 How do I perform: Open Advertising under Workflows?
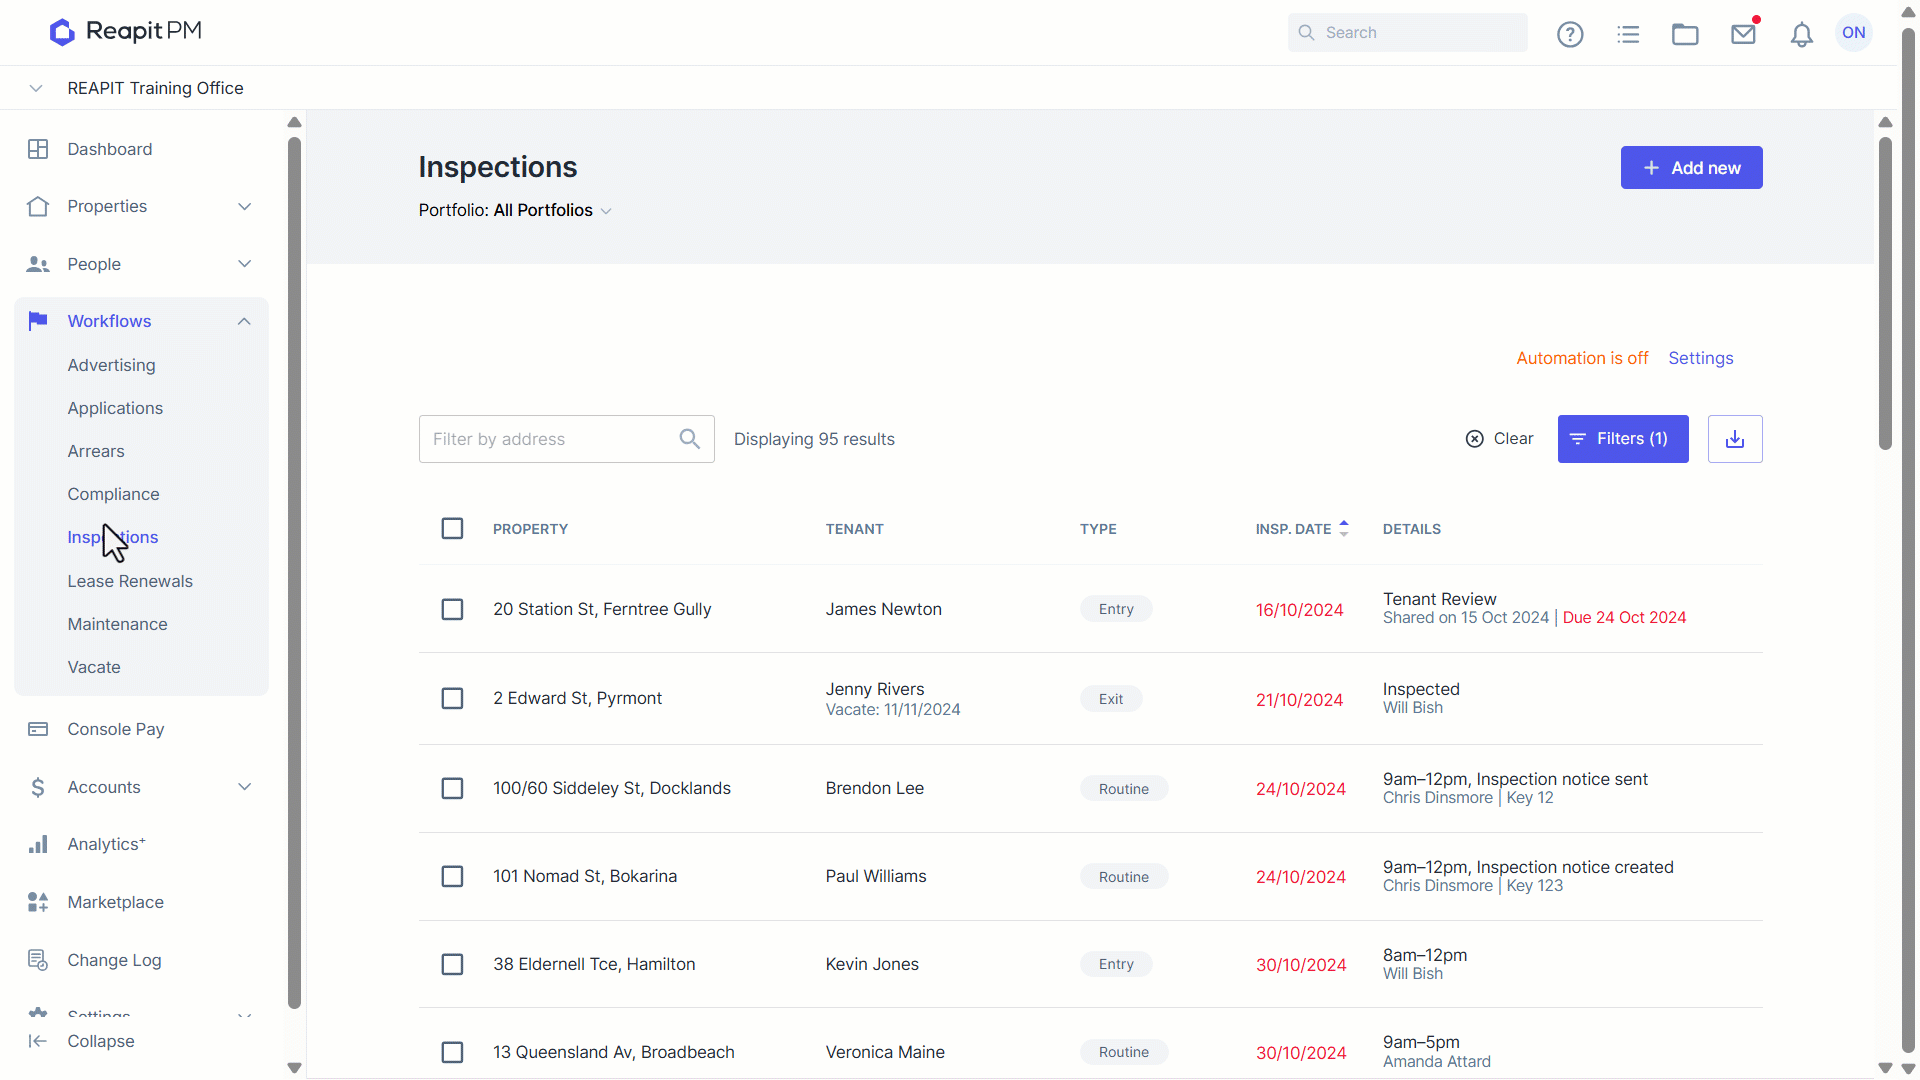[x=111, y=365]
